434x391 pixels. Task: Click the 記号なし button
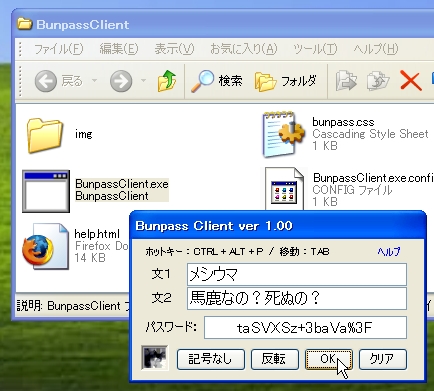coord(211,359)
